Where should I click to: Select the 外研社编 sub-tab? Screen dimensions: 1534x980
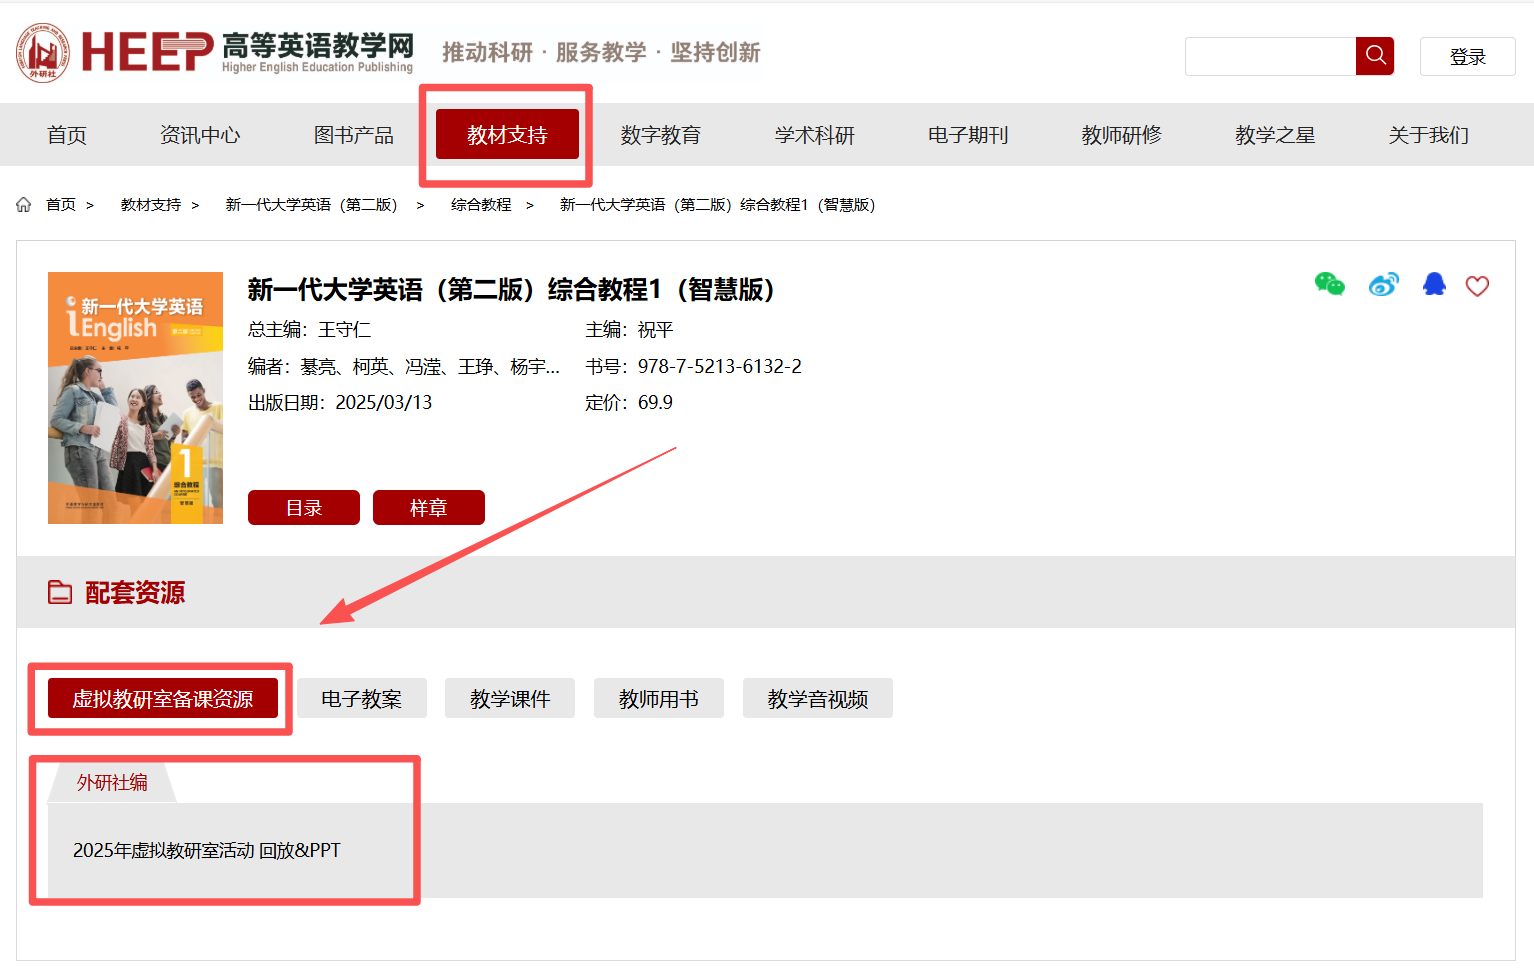112,783
